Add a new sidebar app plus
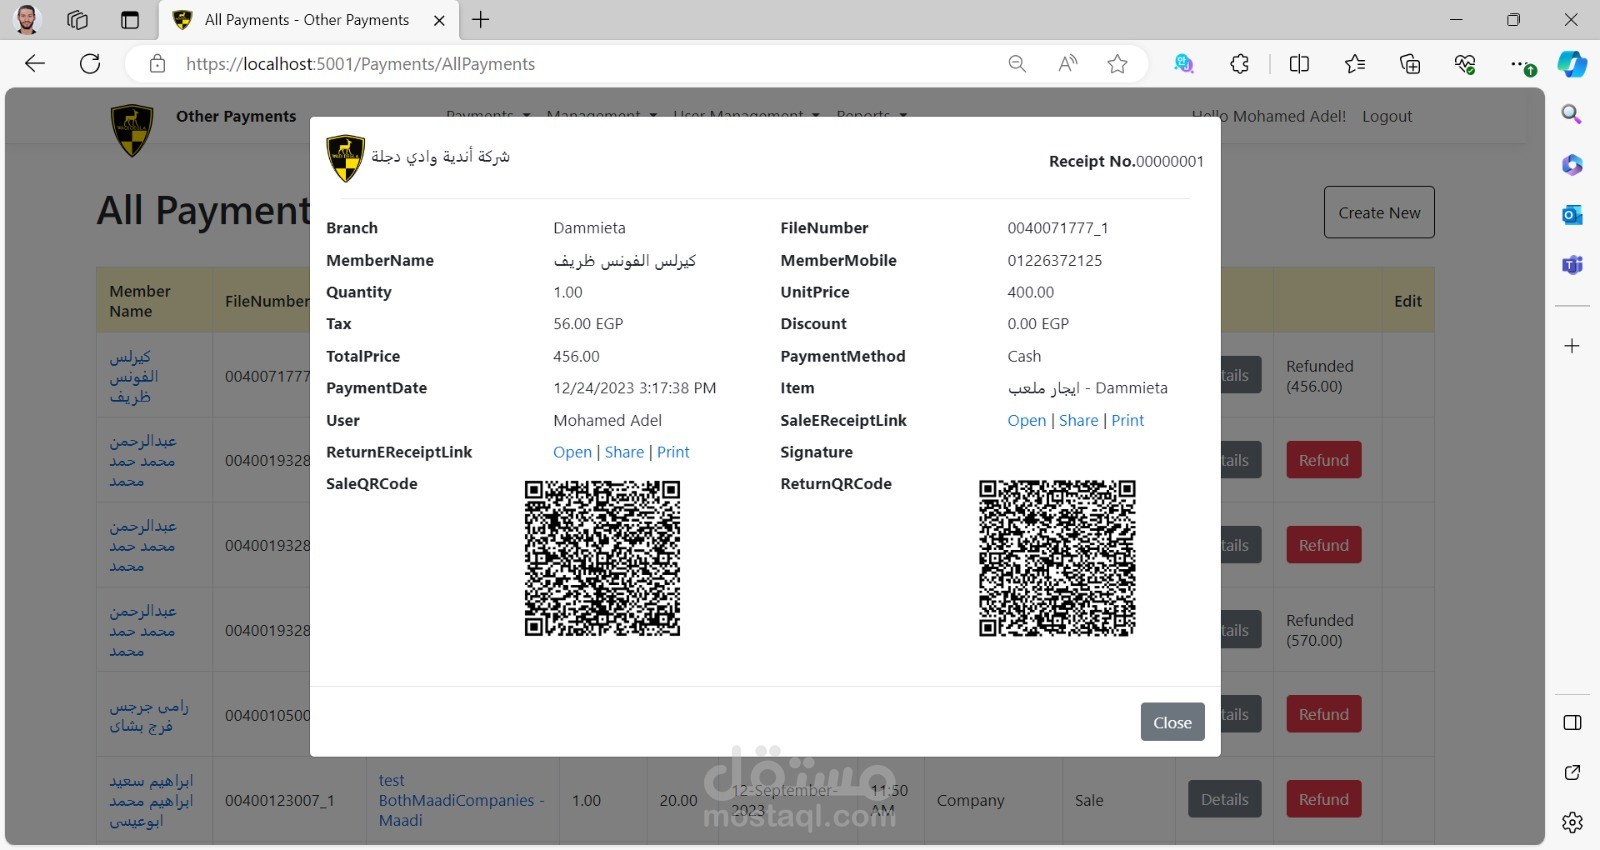The width and height of the screenshot is (1600, 850). (x=1572, y=346)
